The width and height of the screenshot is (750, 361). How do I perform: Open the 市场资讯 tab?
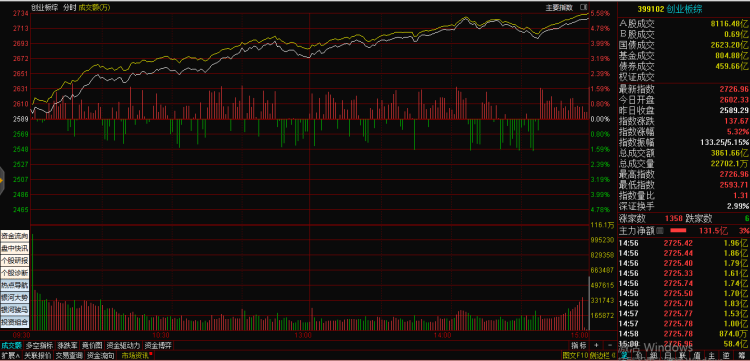[136, 356]
